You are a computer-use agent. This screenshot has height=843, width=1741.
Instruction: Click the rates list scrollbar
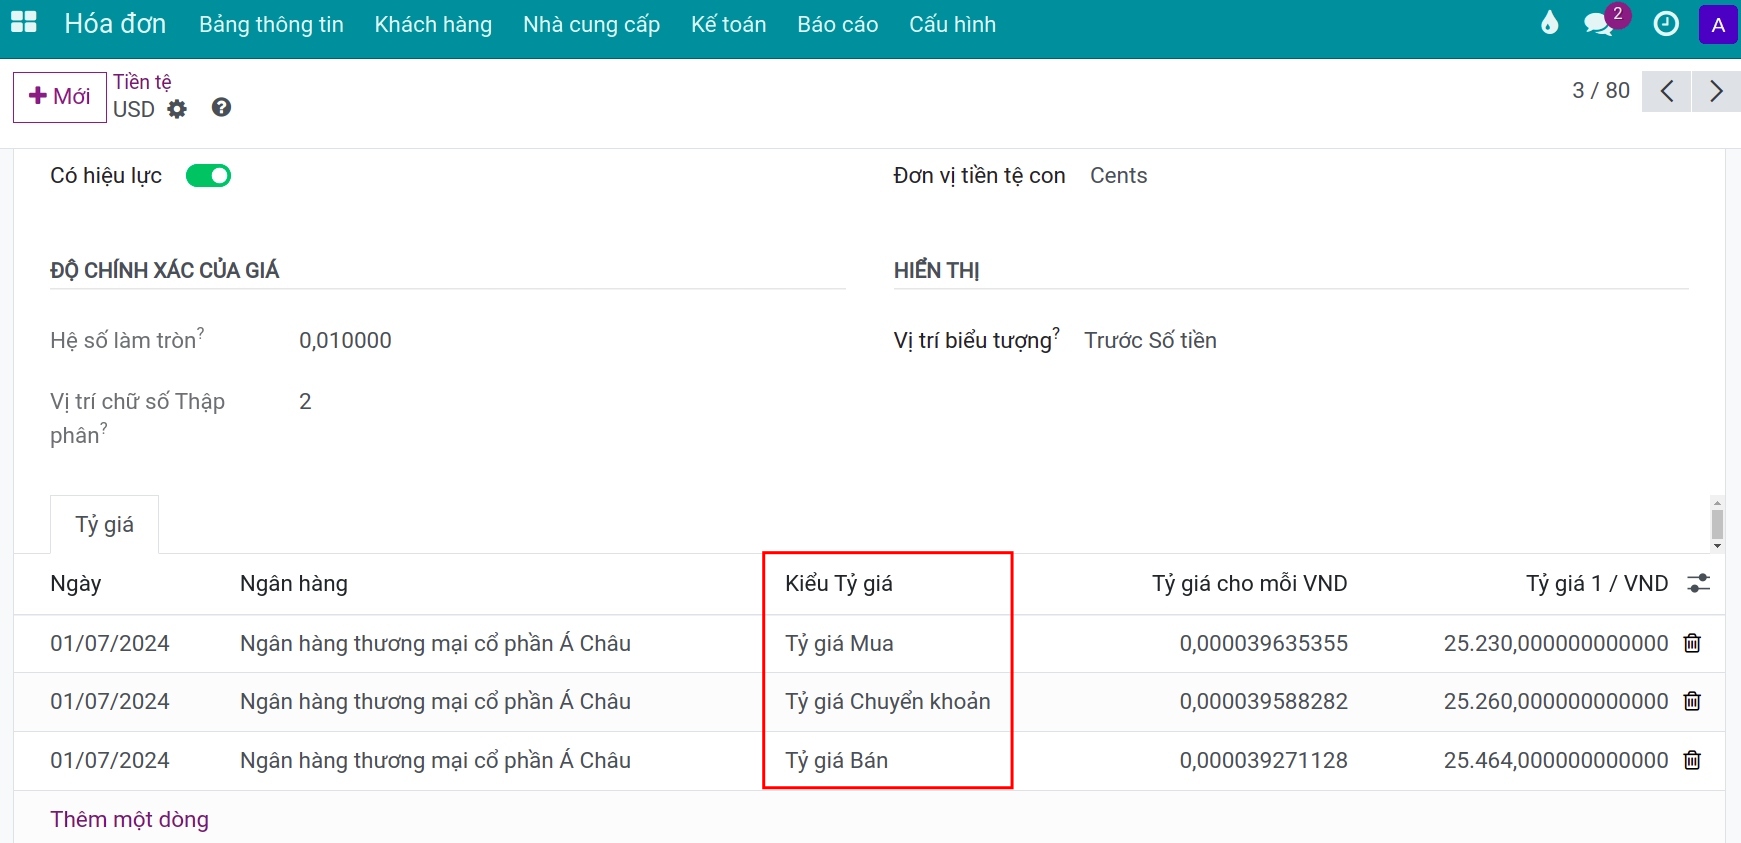[1717, 524]
